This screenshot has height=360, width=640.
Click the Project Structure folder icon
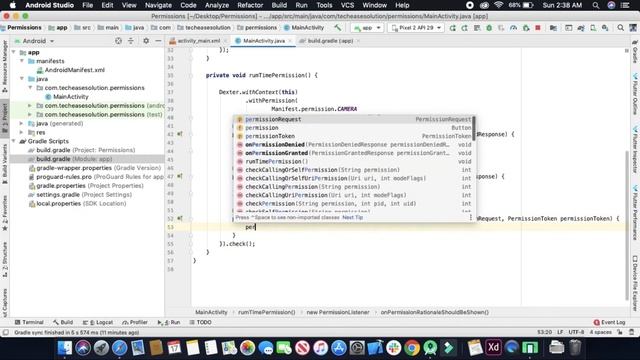553,28
